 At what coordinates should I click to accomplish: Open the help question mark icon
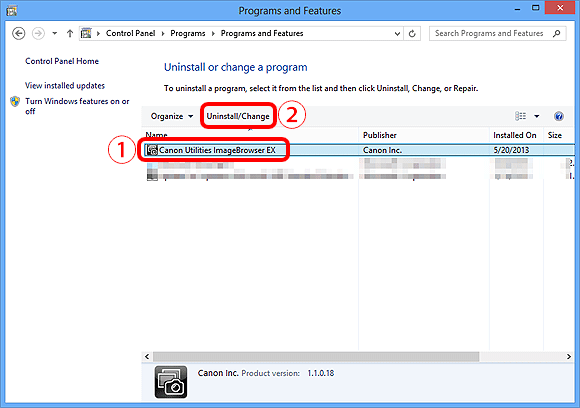coord(559,116)
